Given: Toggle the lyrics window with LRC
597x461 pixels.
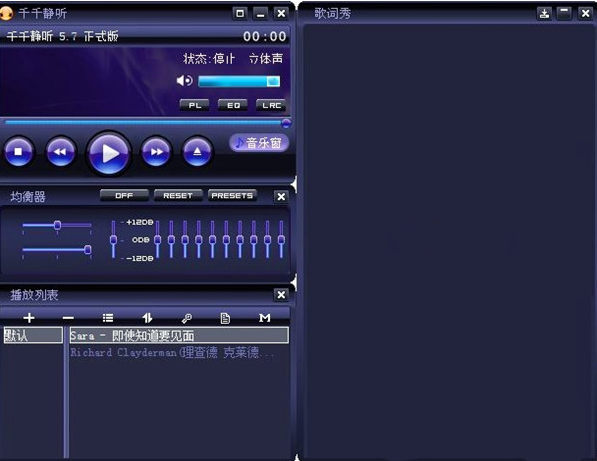Looking at the screenshot, I should coord(271,105).
